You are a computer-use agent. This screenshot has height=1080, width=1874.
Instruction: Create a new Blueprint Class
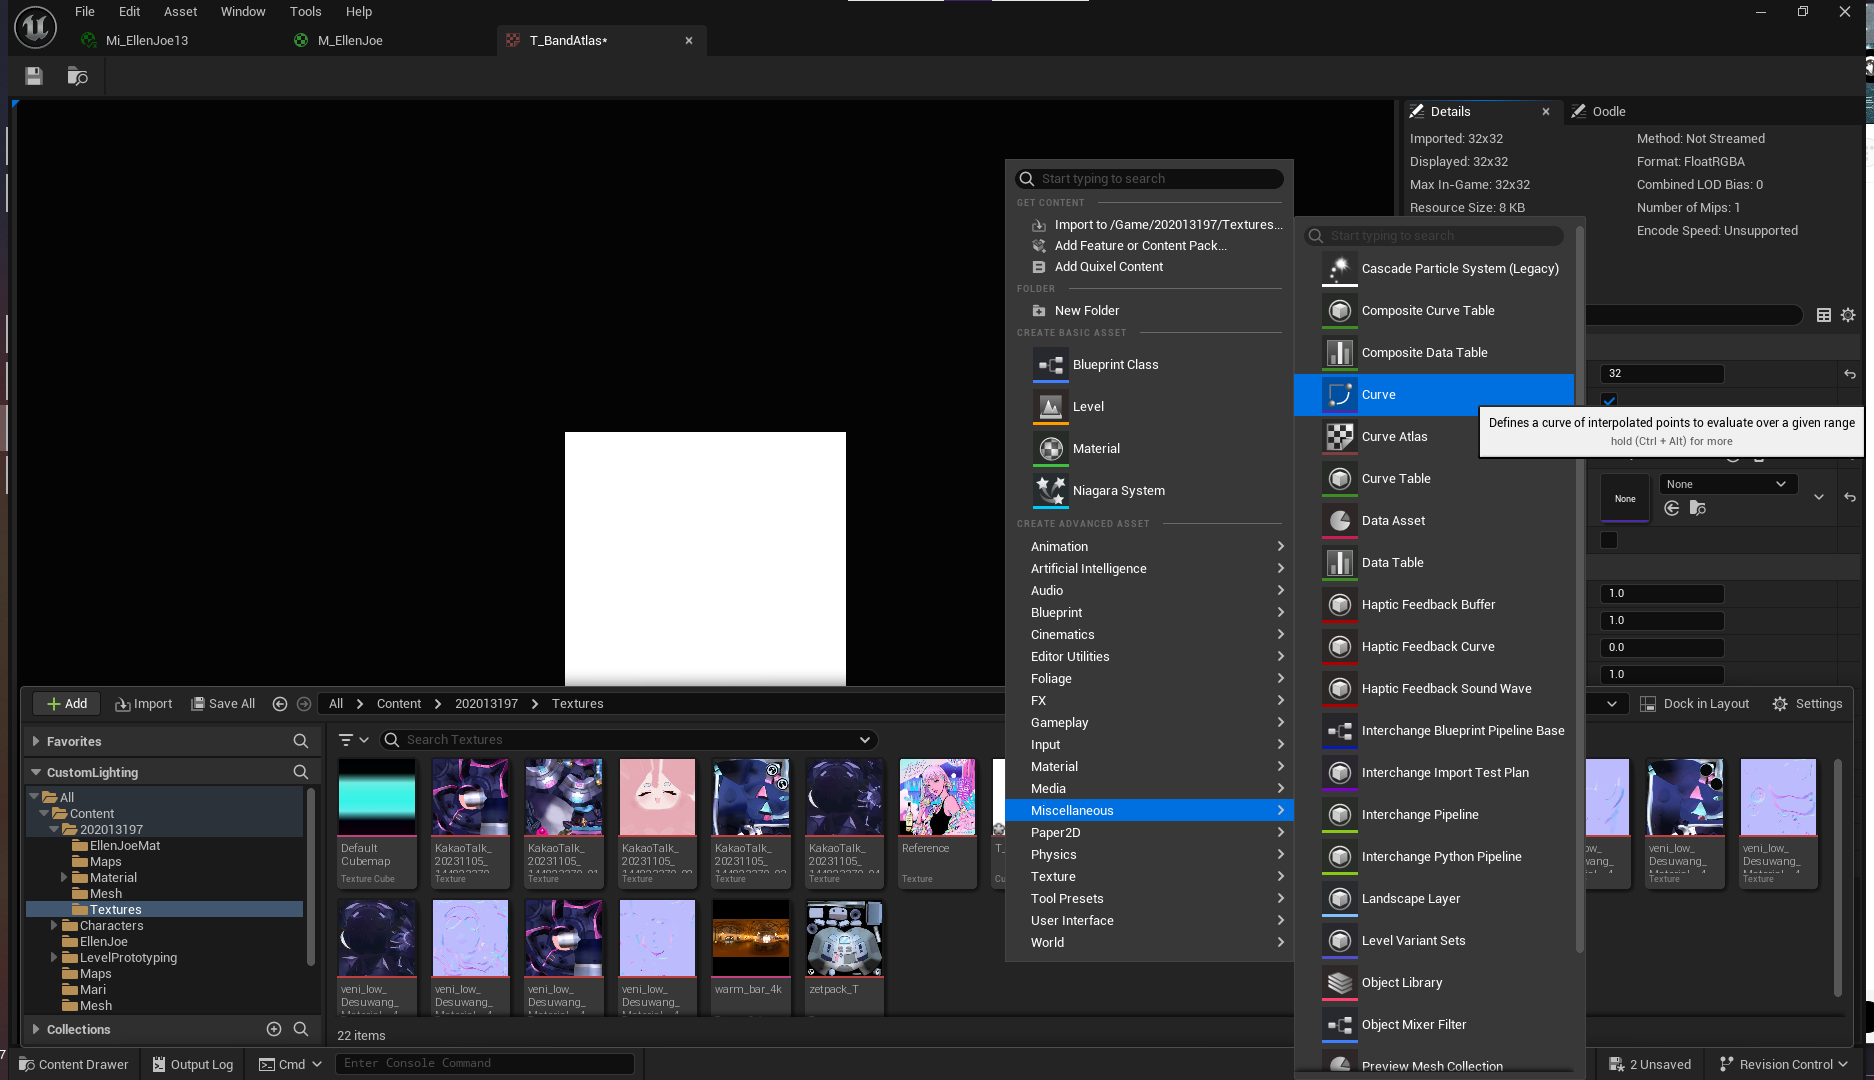[1115, 365]
